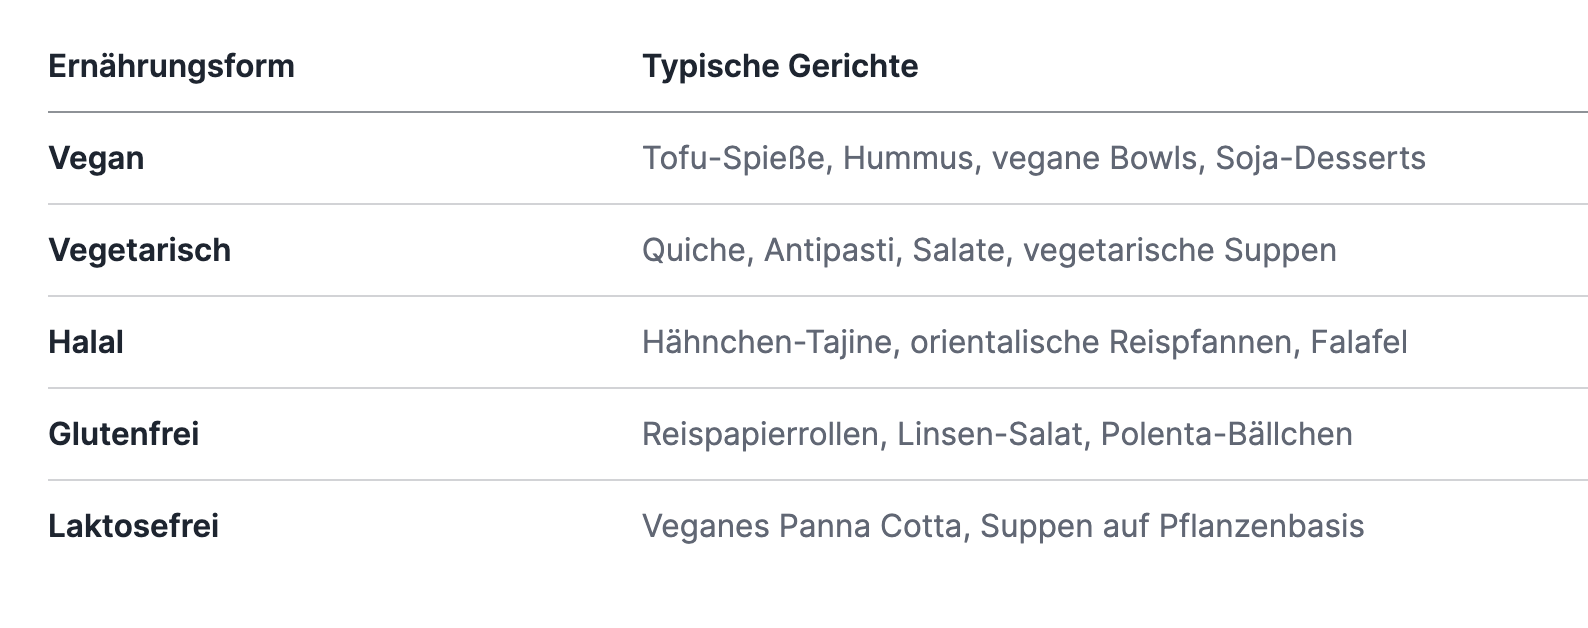The width and height of the screenshot is (1588, 628).
Task: Click the Veganes Panna Cotta cell
Action: tap(1003, 526)
